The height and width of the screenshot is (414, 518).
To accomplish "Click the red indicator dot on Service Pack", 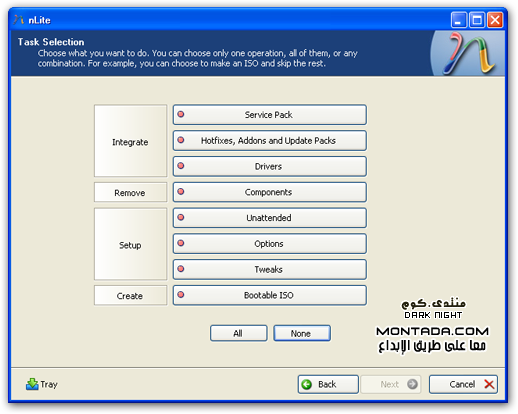I will 181,114.
